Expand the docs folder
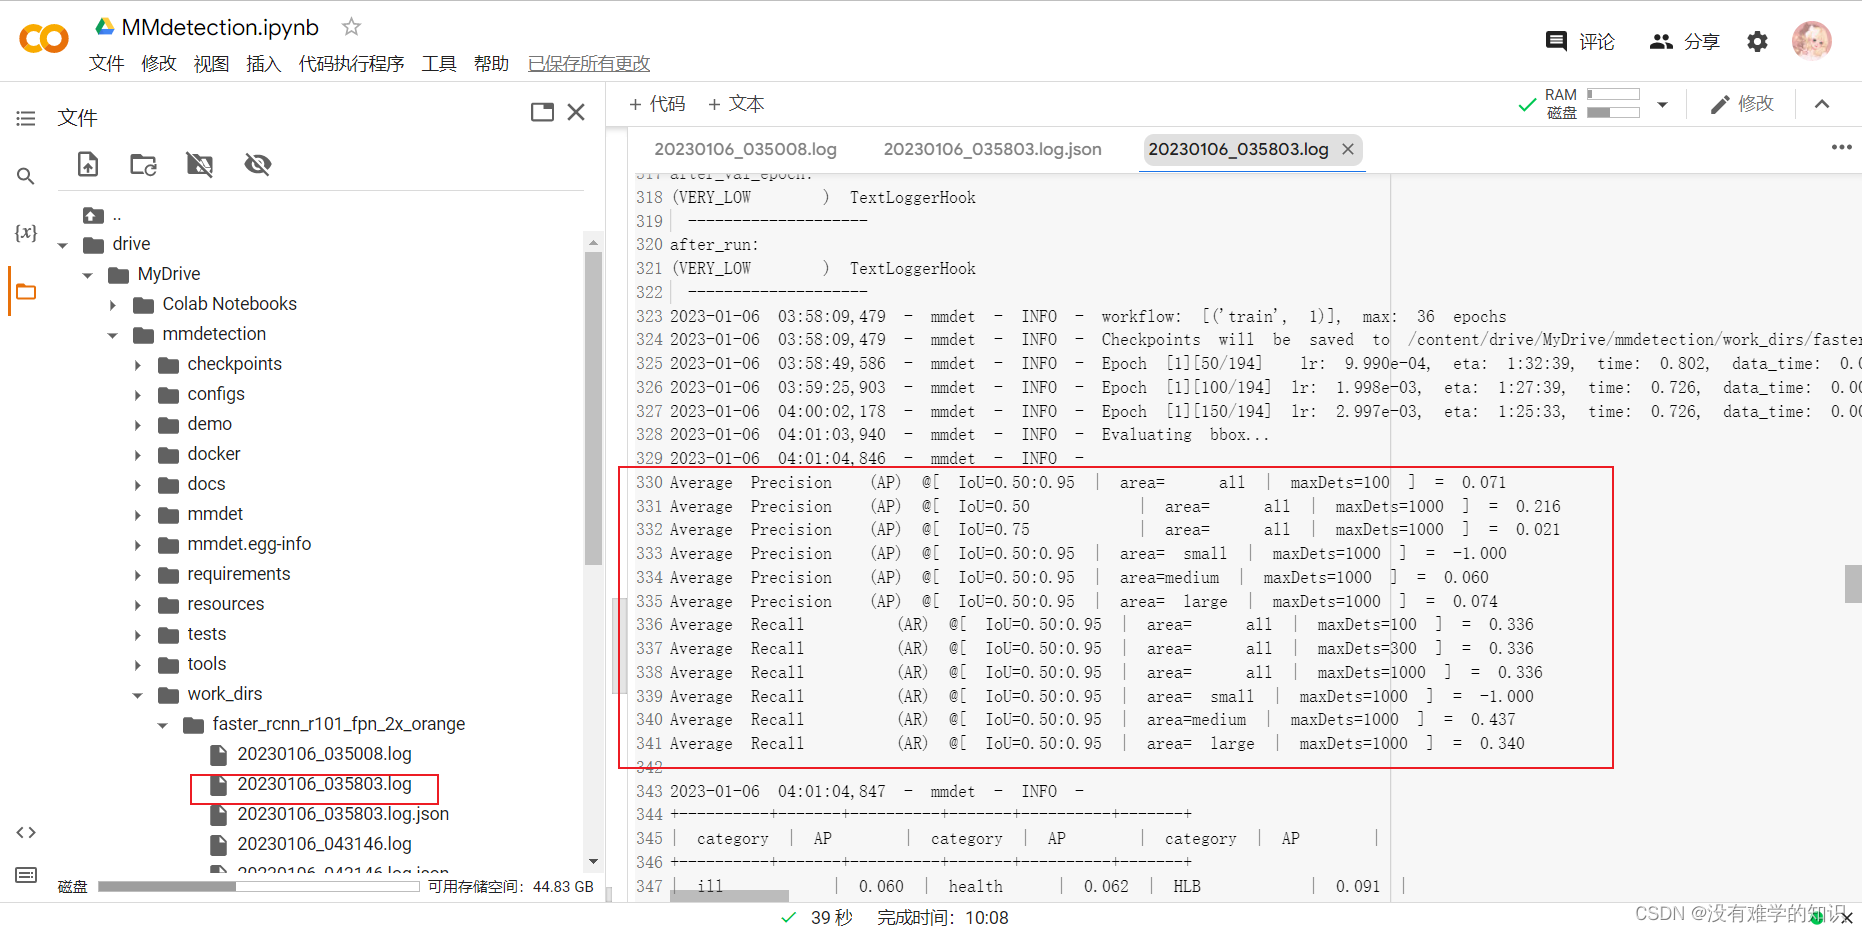Image resolution: width=1862 pixels, height=932 pixels. (138, 485)
